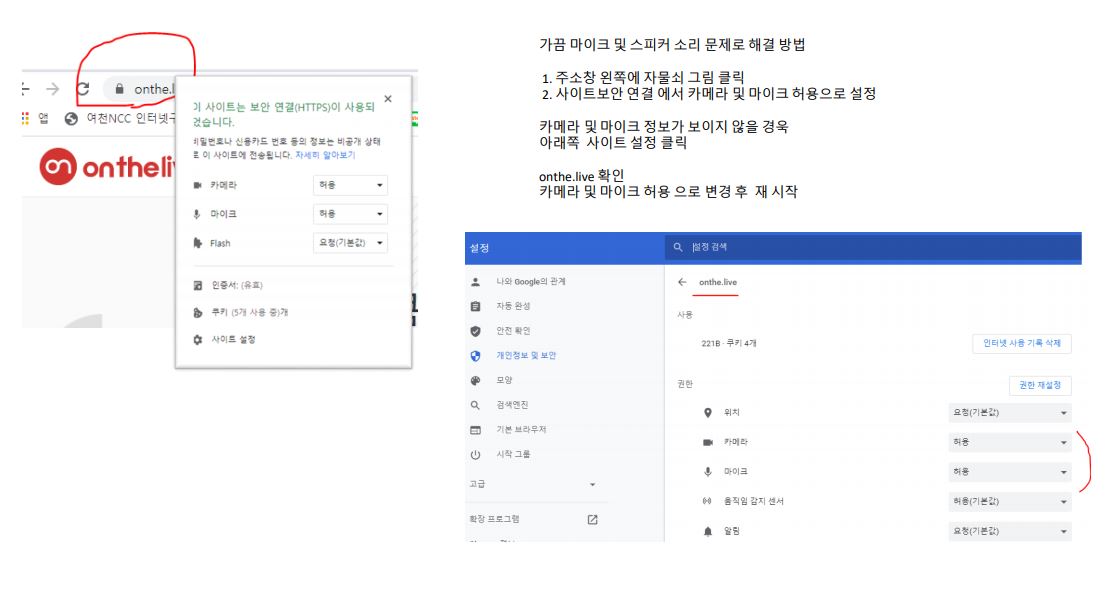Screen dimensions: 1117x591
Task: Click the padlock icon in address bar
Action: 120,89
